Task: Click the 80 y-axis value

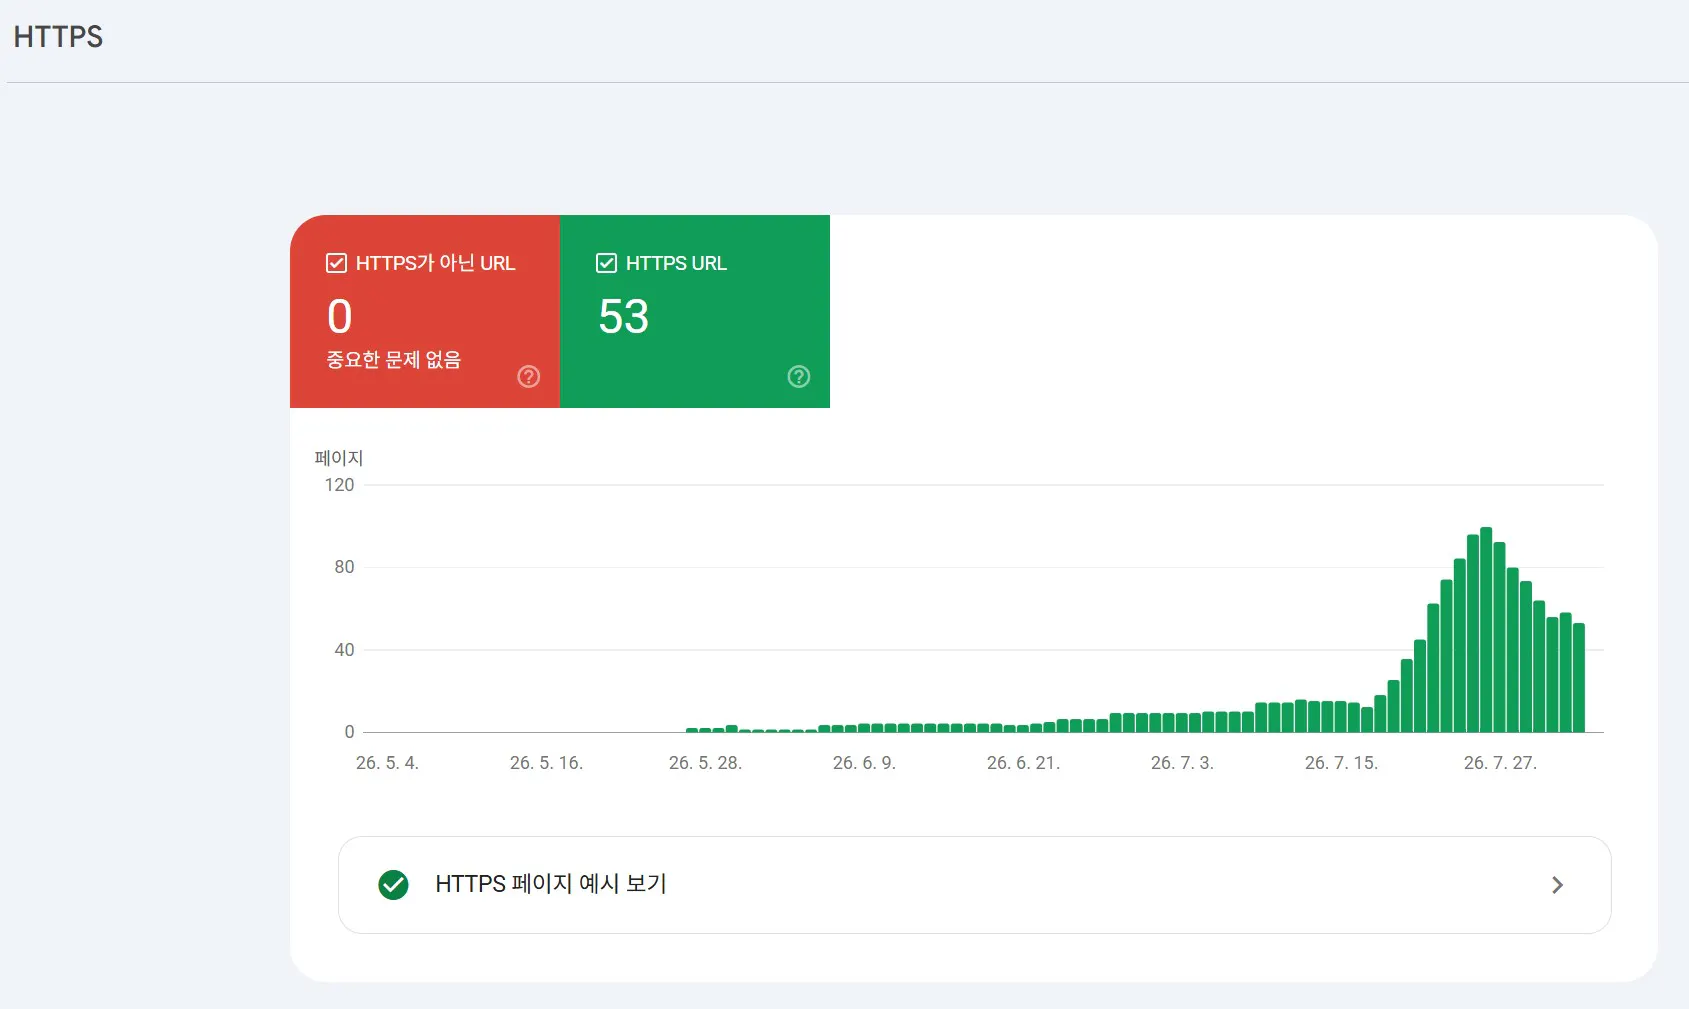Action: 344,567
